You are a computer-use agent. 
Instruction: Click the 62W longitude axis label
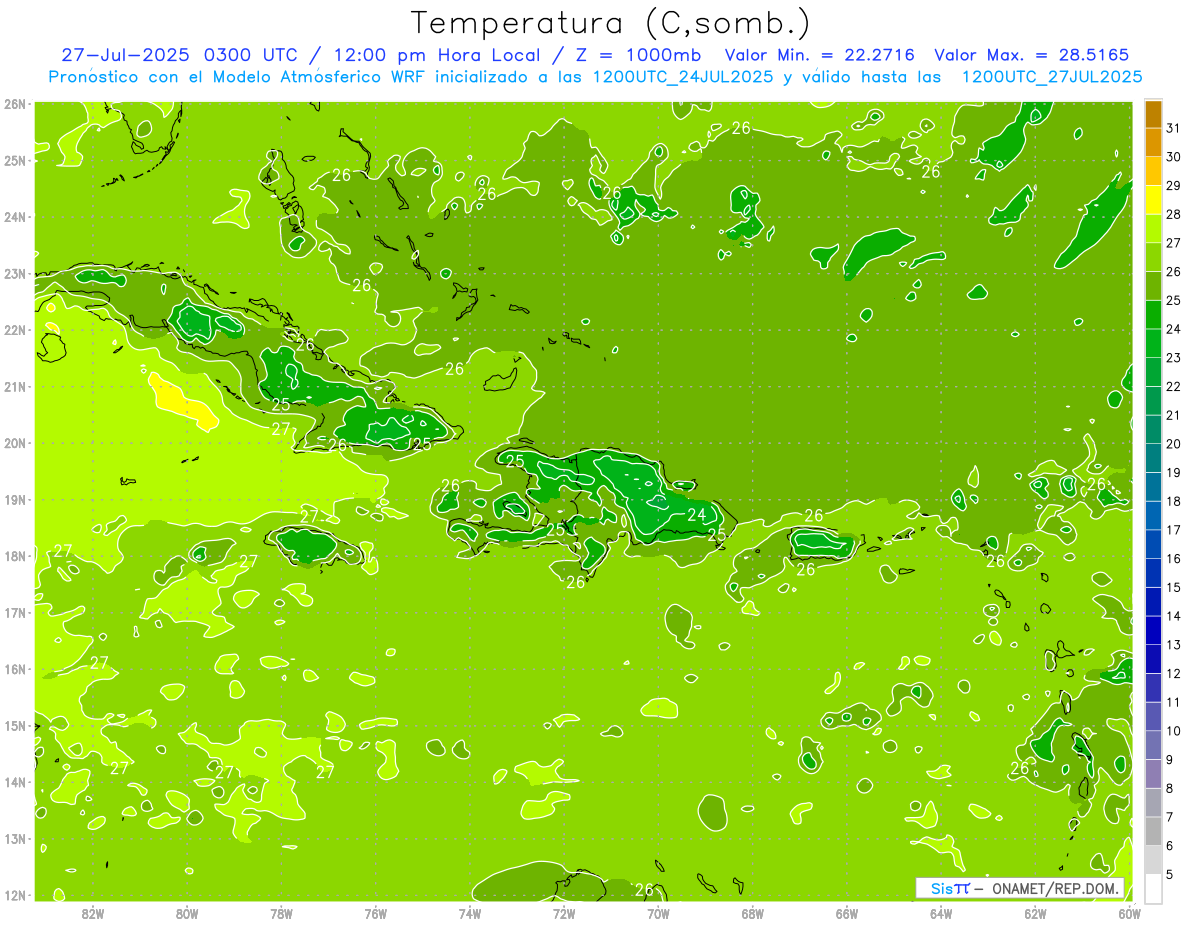pos(1035,913)
